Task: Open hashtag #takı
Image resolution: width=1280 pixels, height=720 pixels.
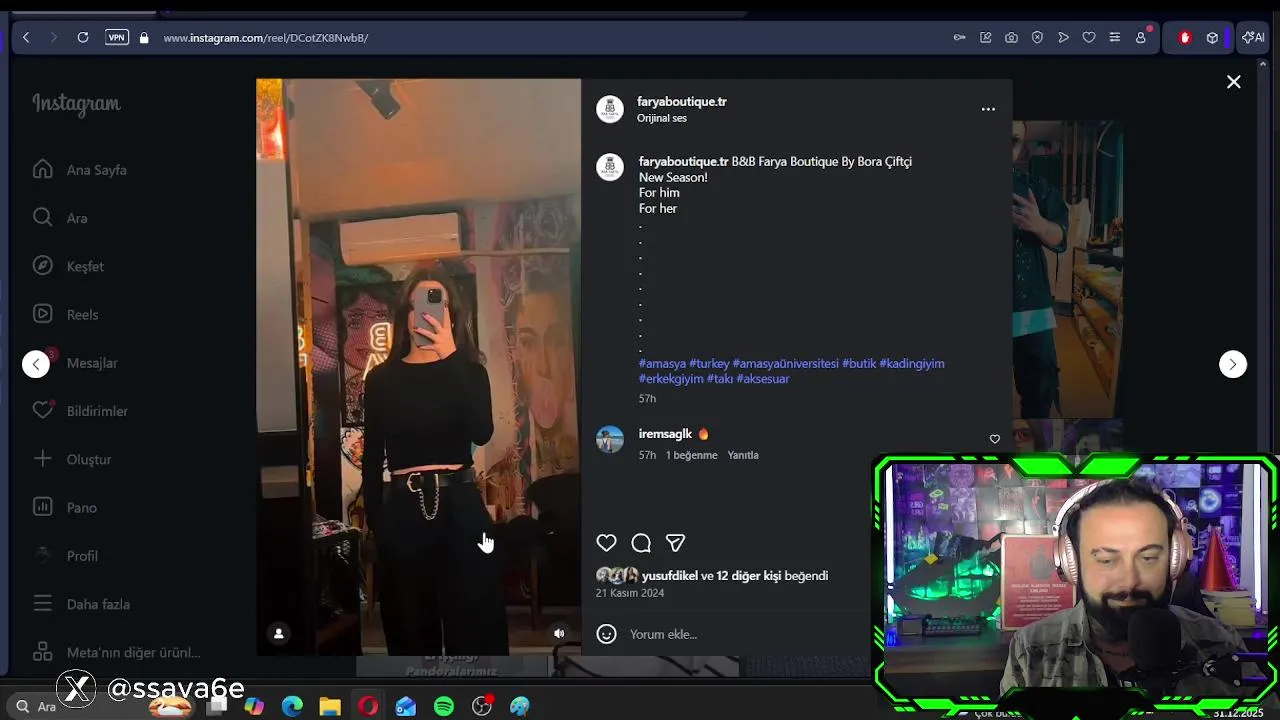Action: tap(720, 379)
